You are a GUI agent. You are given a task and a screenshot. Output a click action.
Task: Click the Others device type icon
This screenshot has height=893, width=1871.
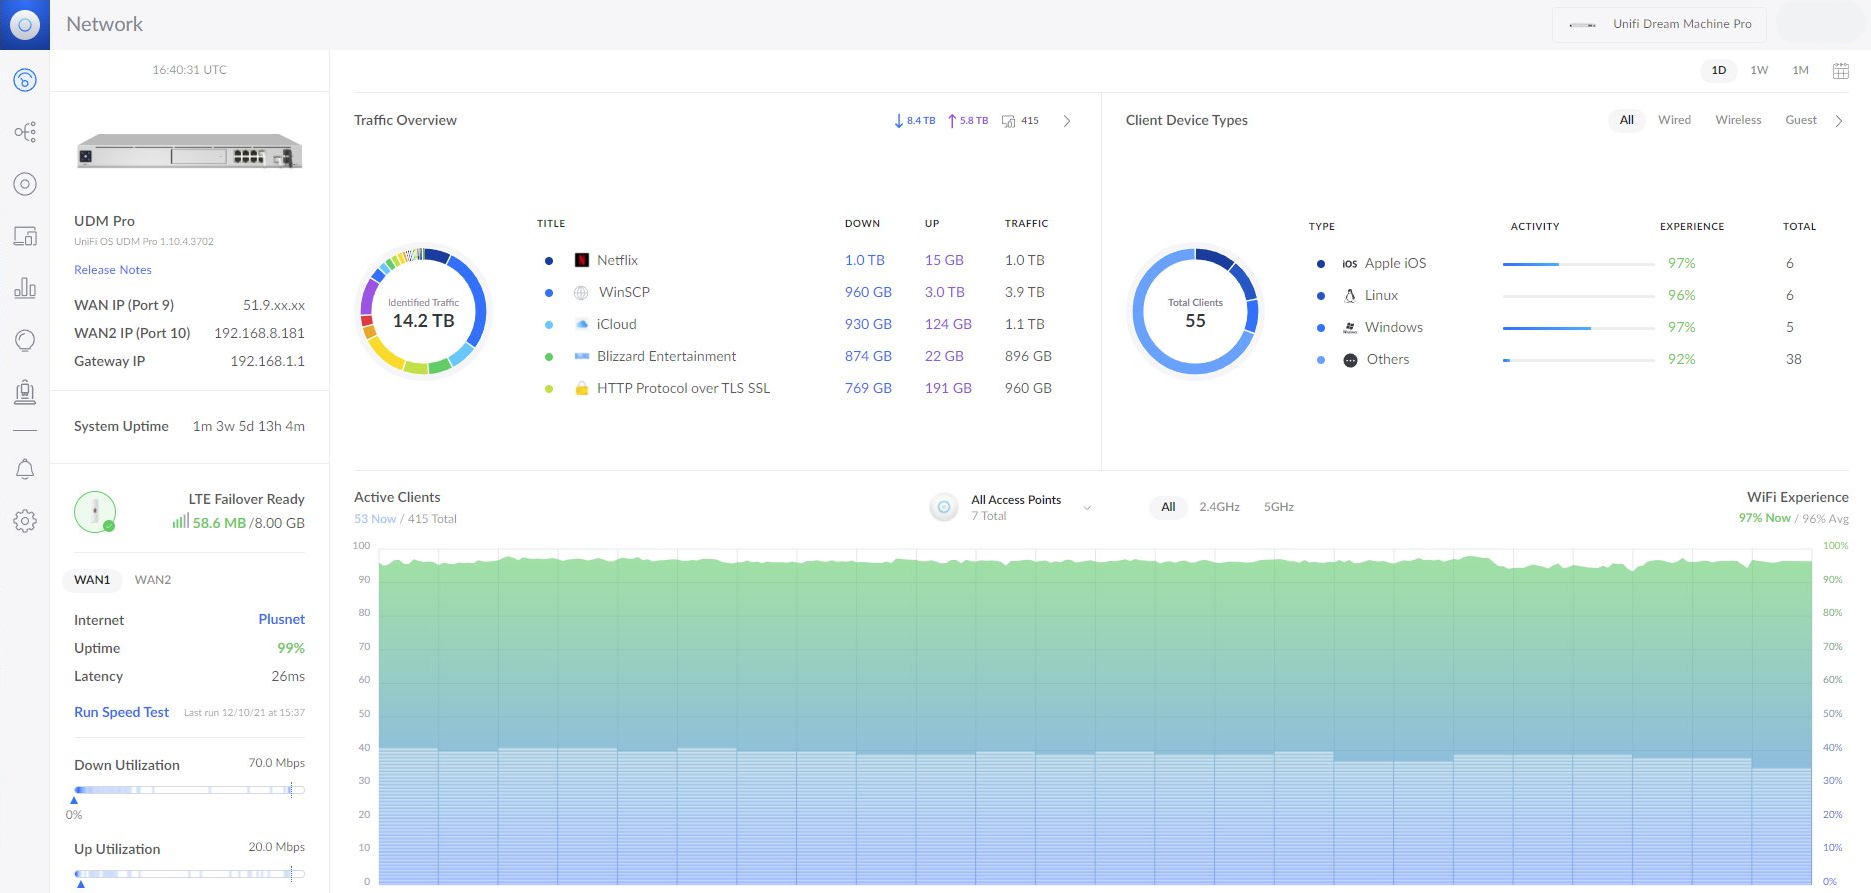pos(1350,360)
